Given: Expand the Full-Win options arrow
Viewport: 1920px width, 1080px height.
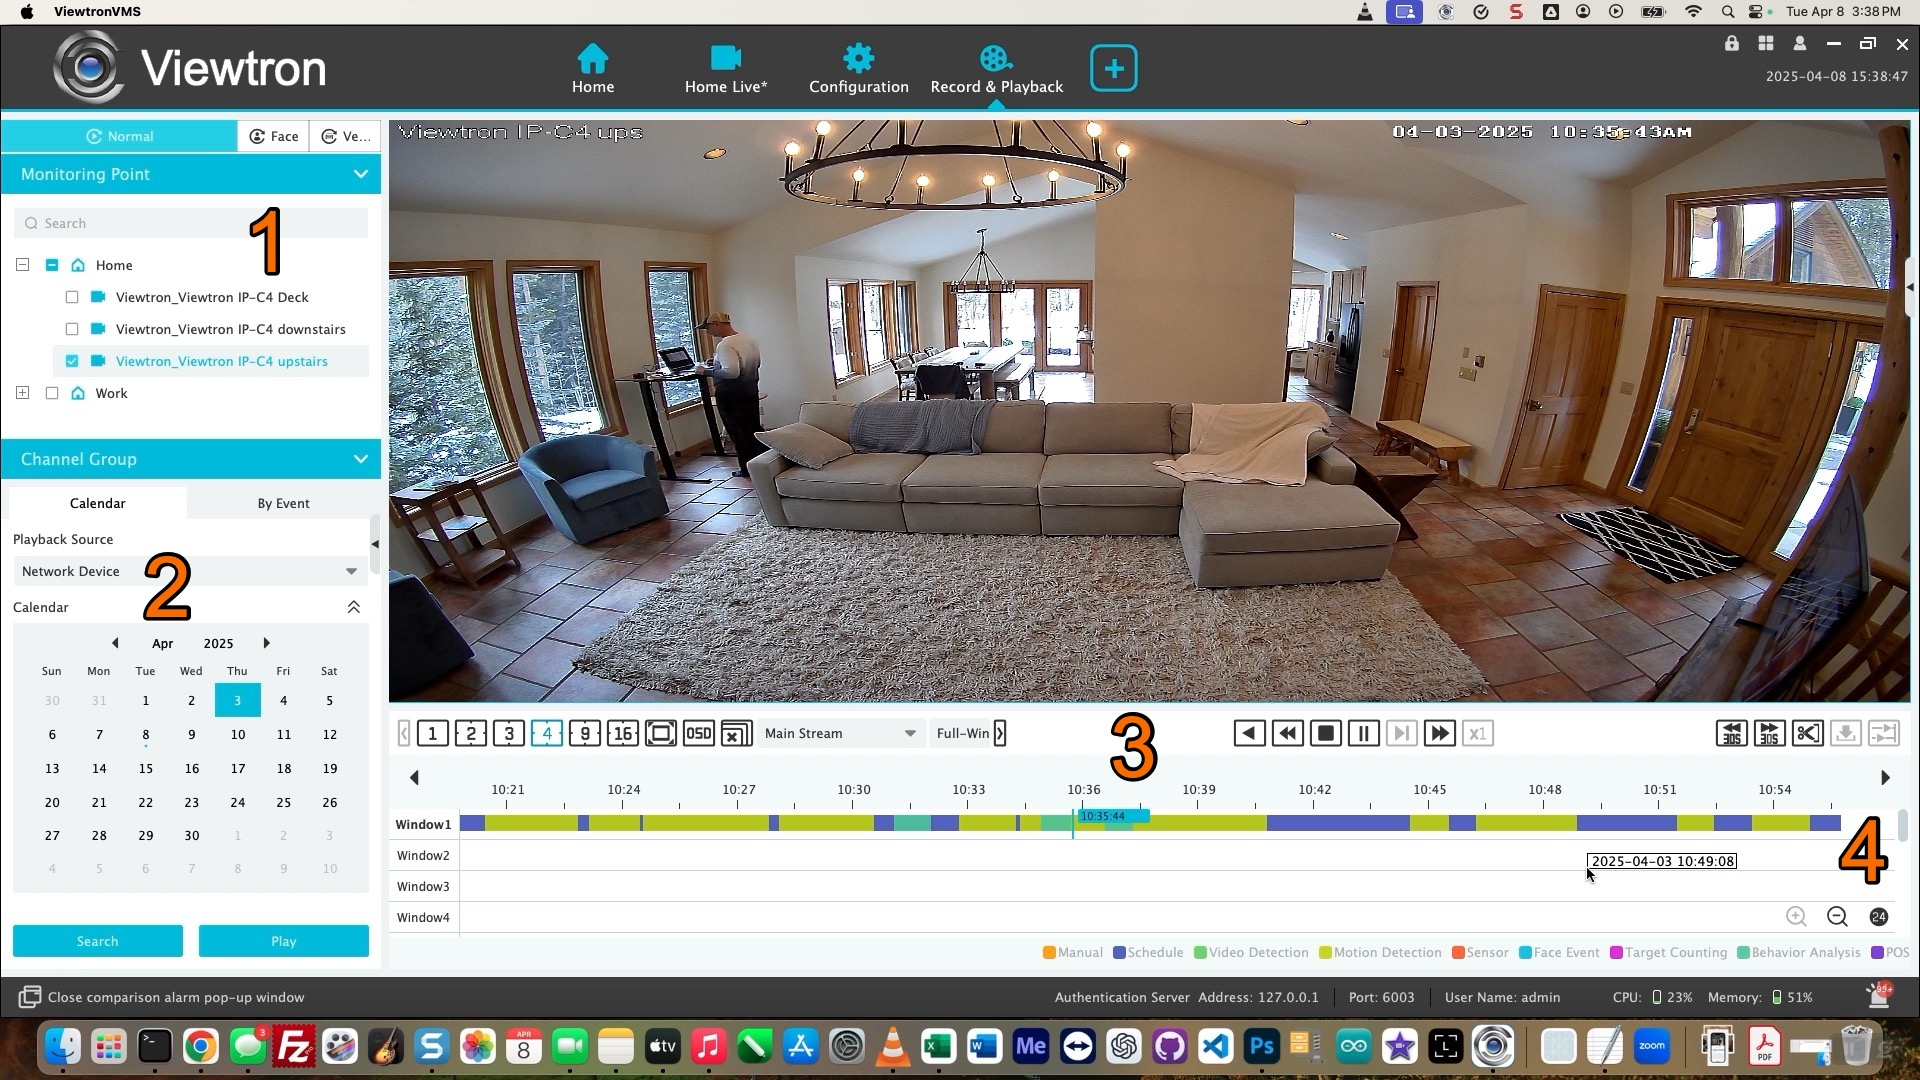Looking at the screenshot, I should click(x=1000, y=733).
